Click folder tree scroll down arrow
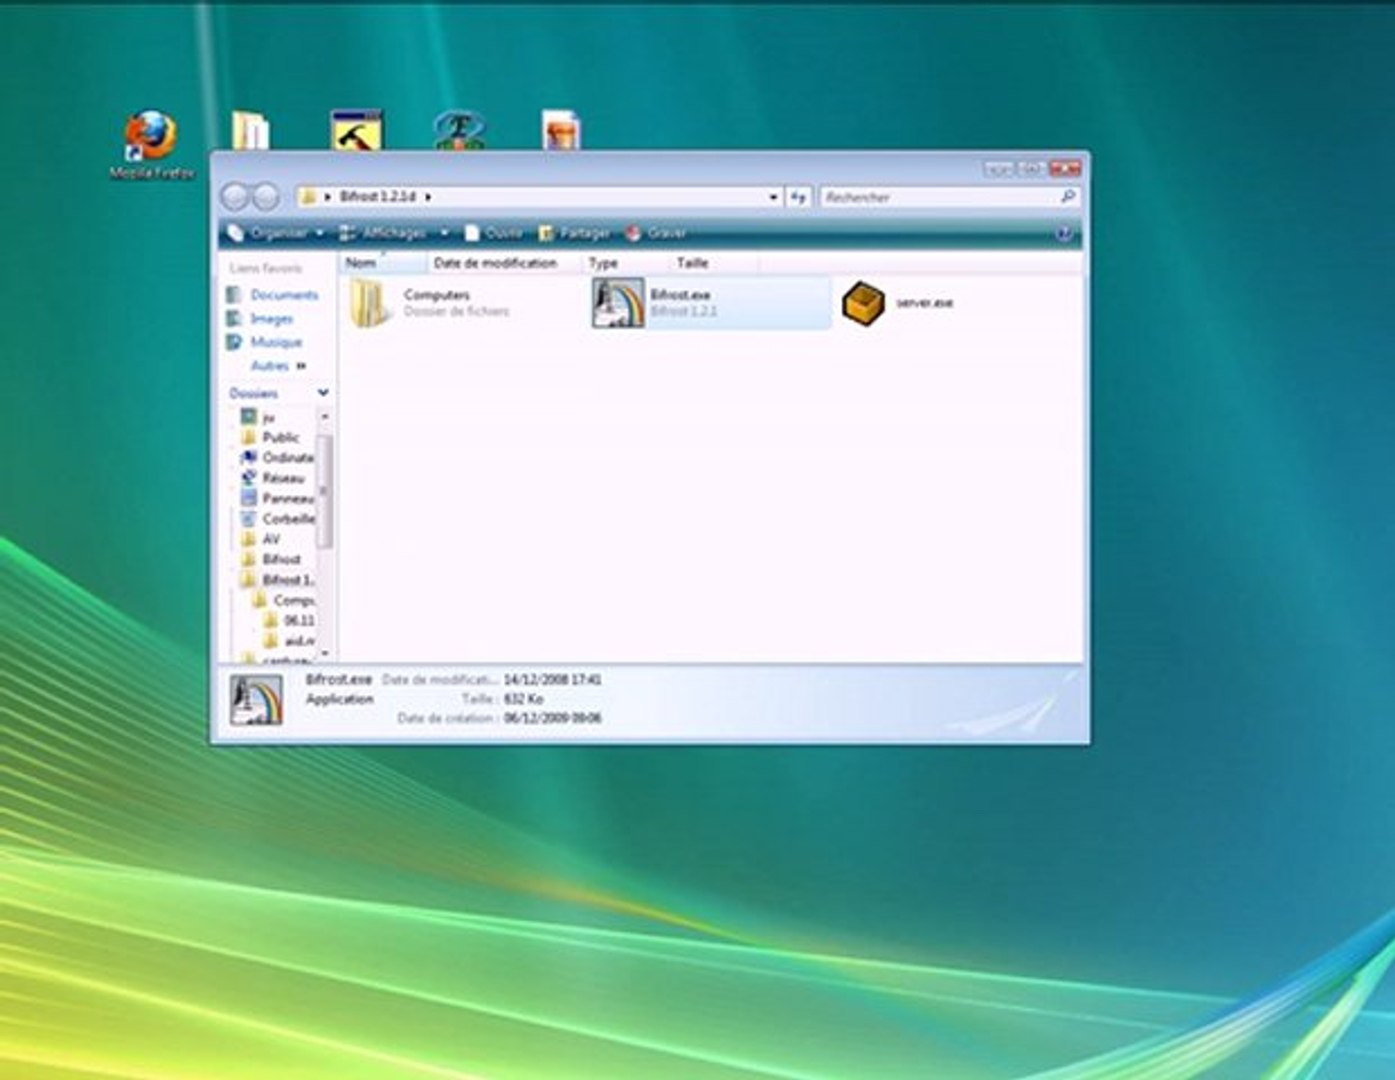This screenshot has width=1395, height=1080. click(x=324, y=653)
